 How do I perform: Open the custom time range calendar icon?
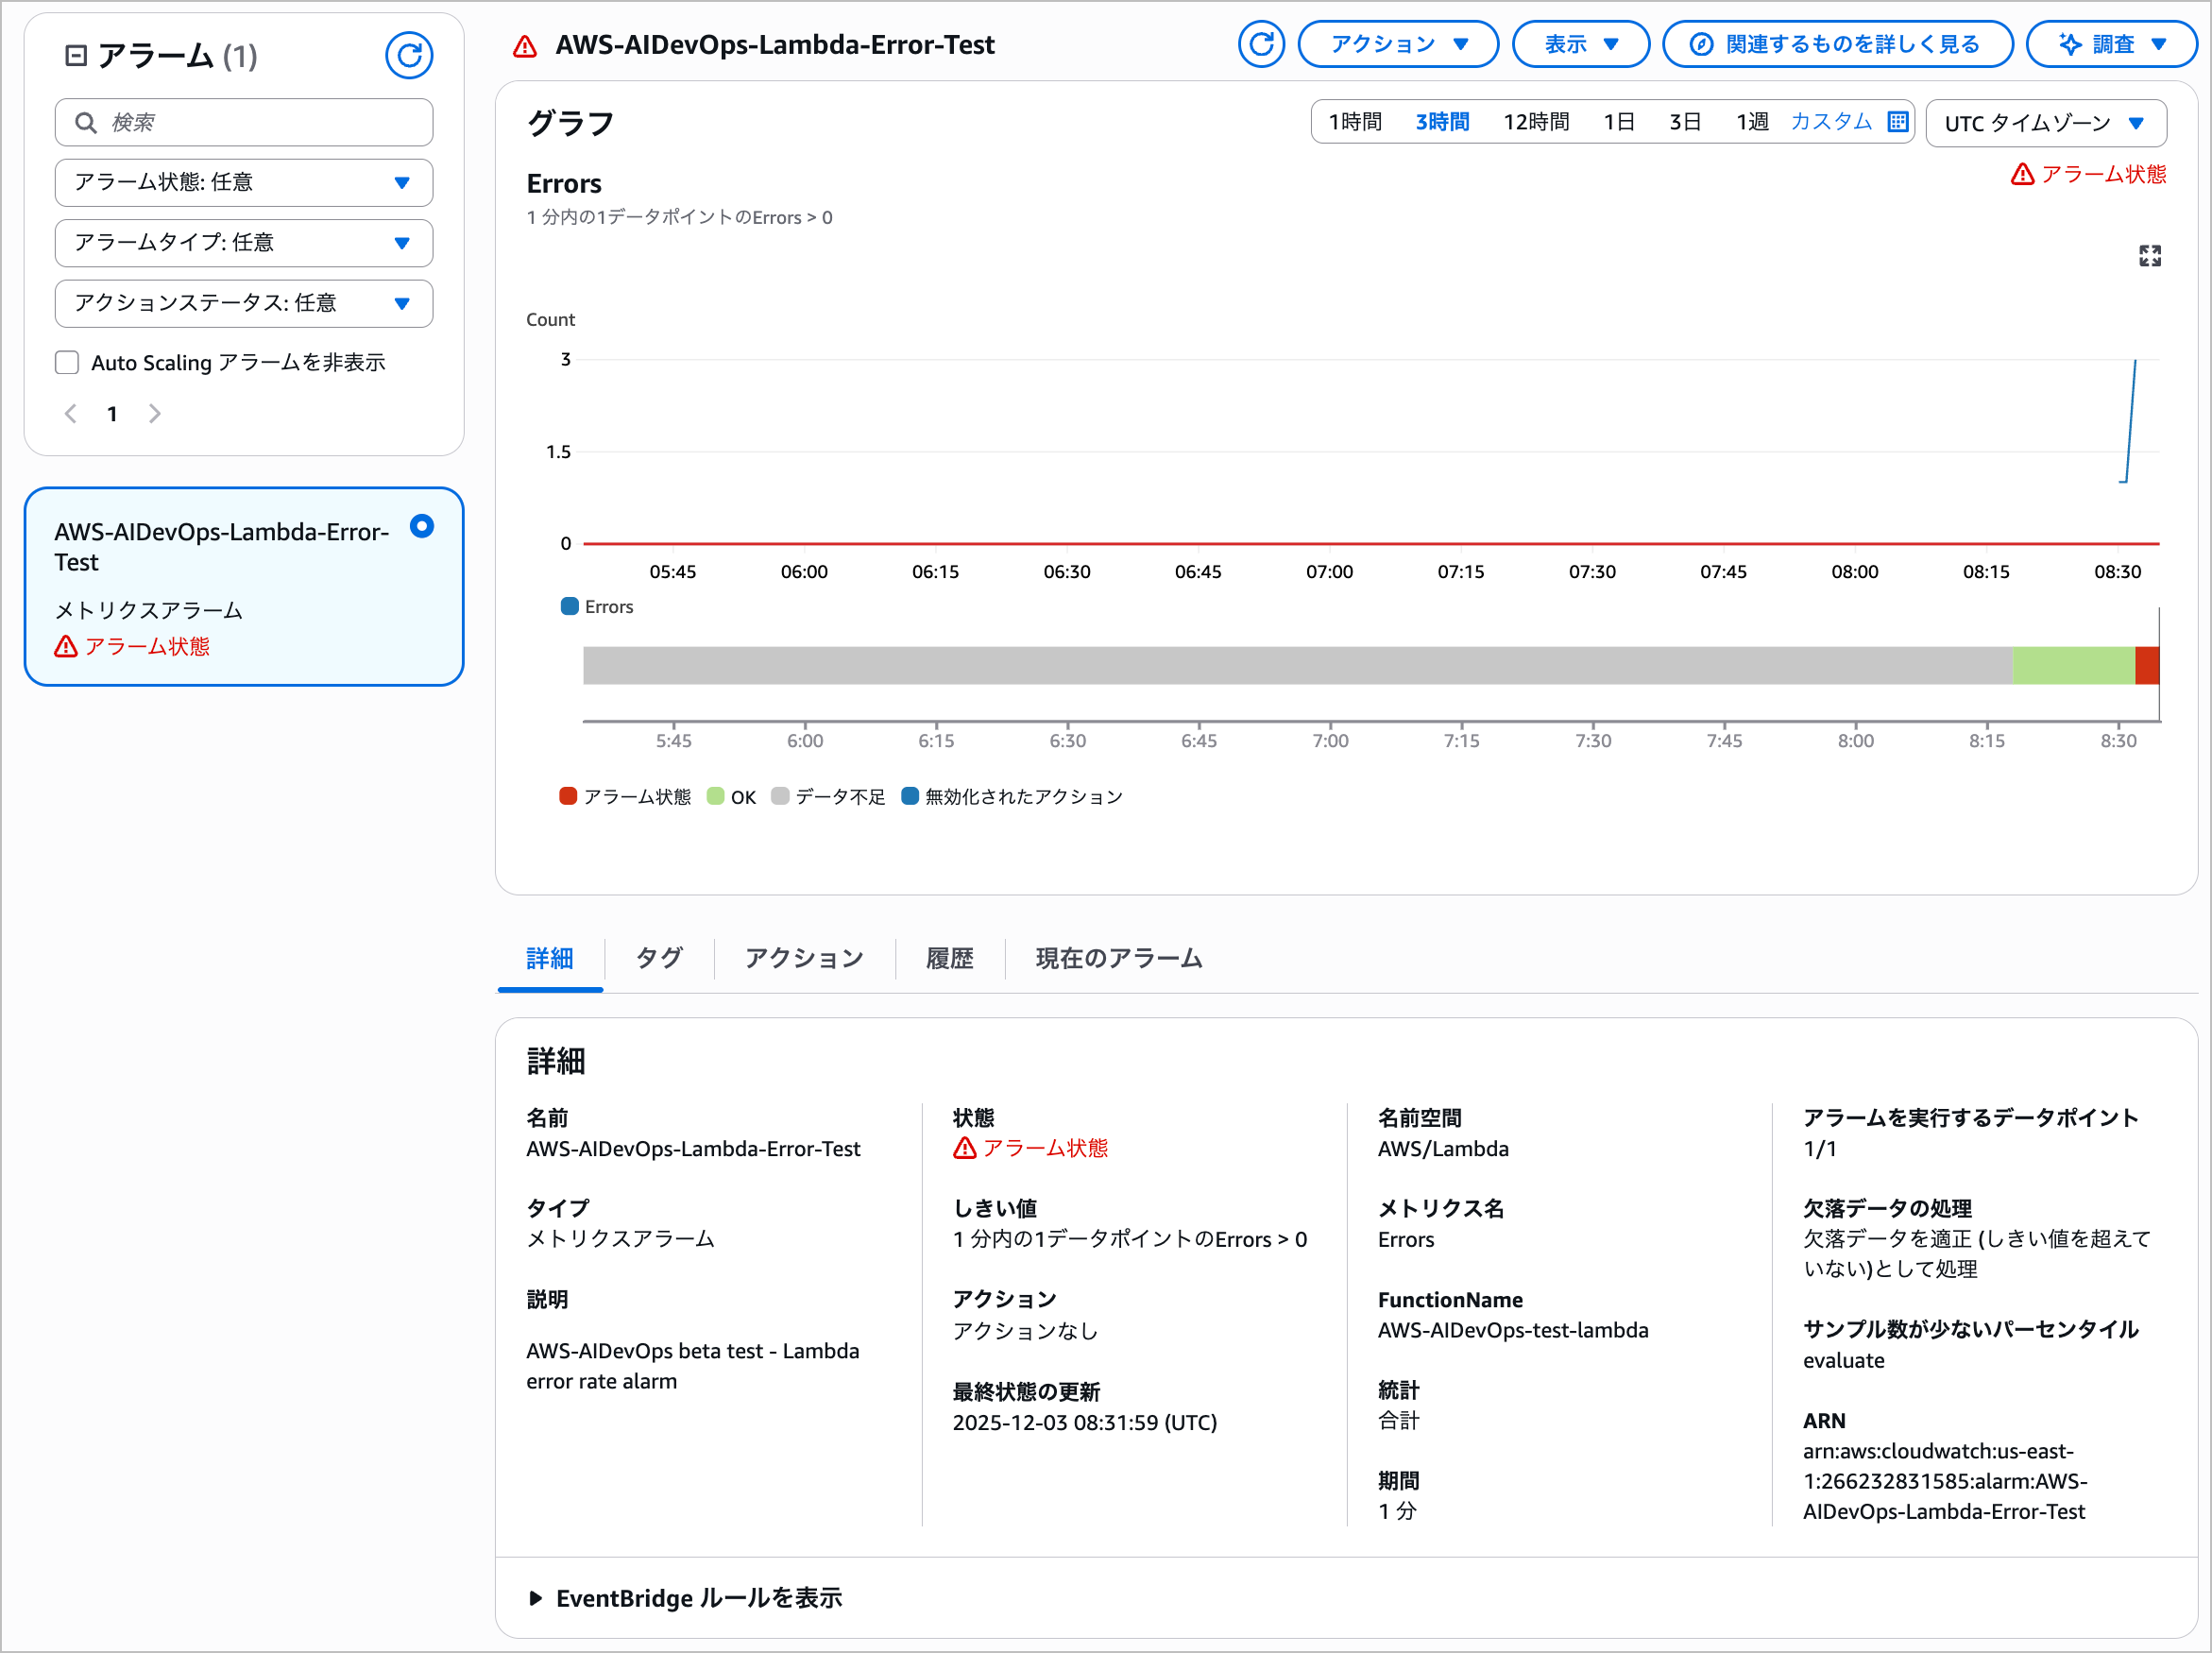(x=1897, y=122)
